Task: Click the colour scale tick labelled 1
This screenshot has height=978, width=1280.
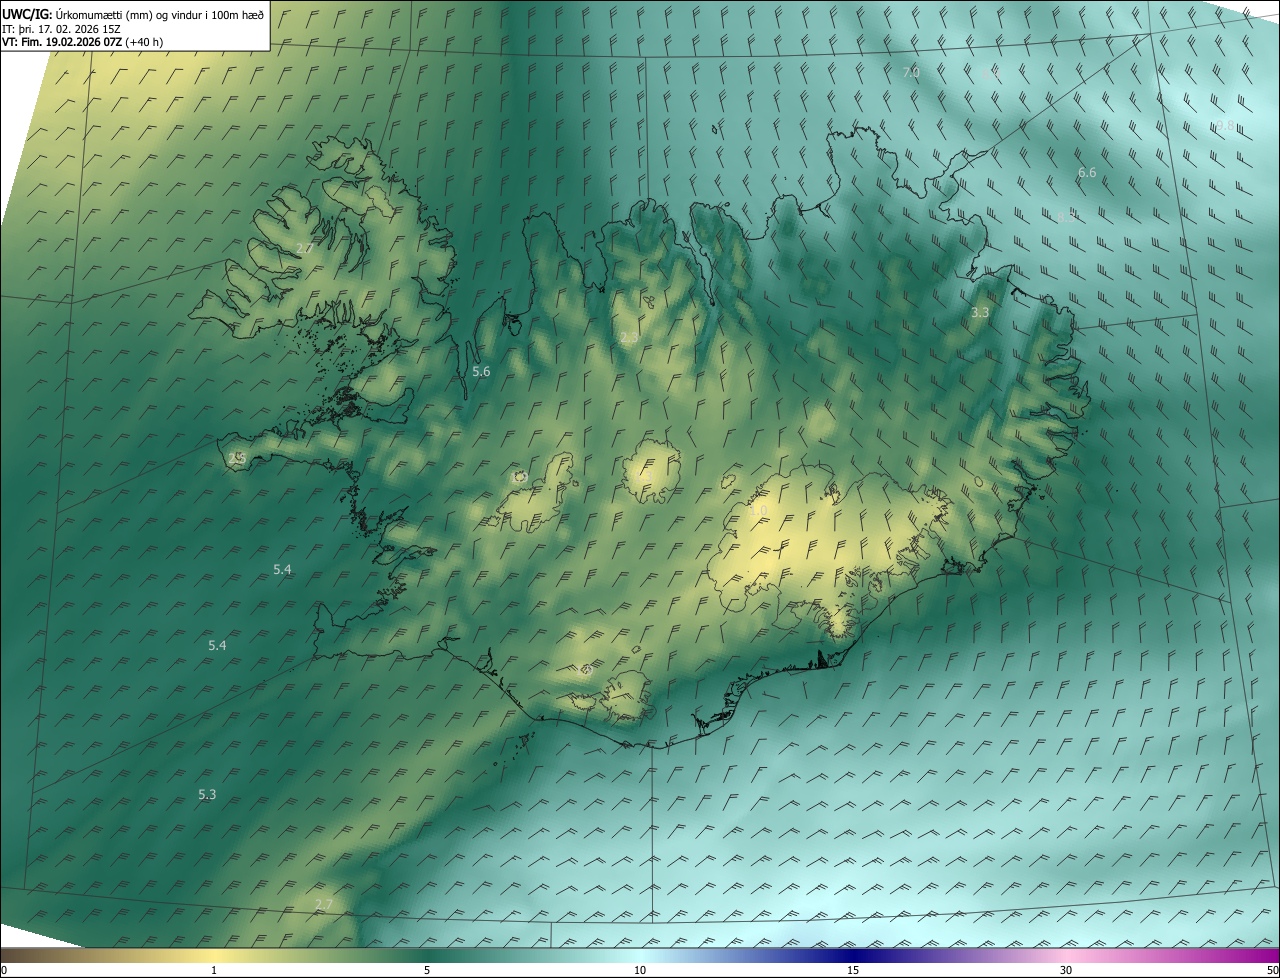Action: [214, 970]
